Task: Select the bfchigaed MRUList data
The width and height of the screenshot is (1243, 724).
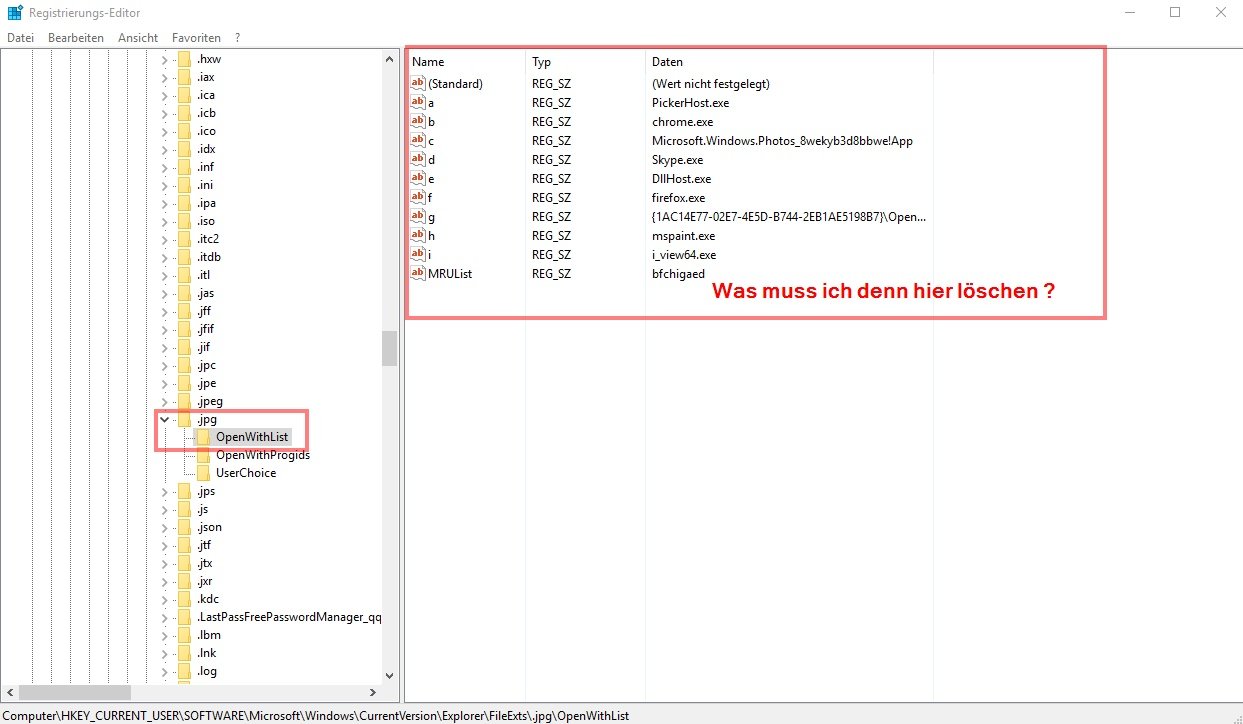Action: click(x=678, y=274)
